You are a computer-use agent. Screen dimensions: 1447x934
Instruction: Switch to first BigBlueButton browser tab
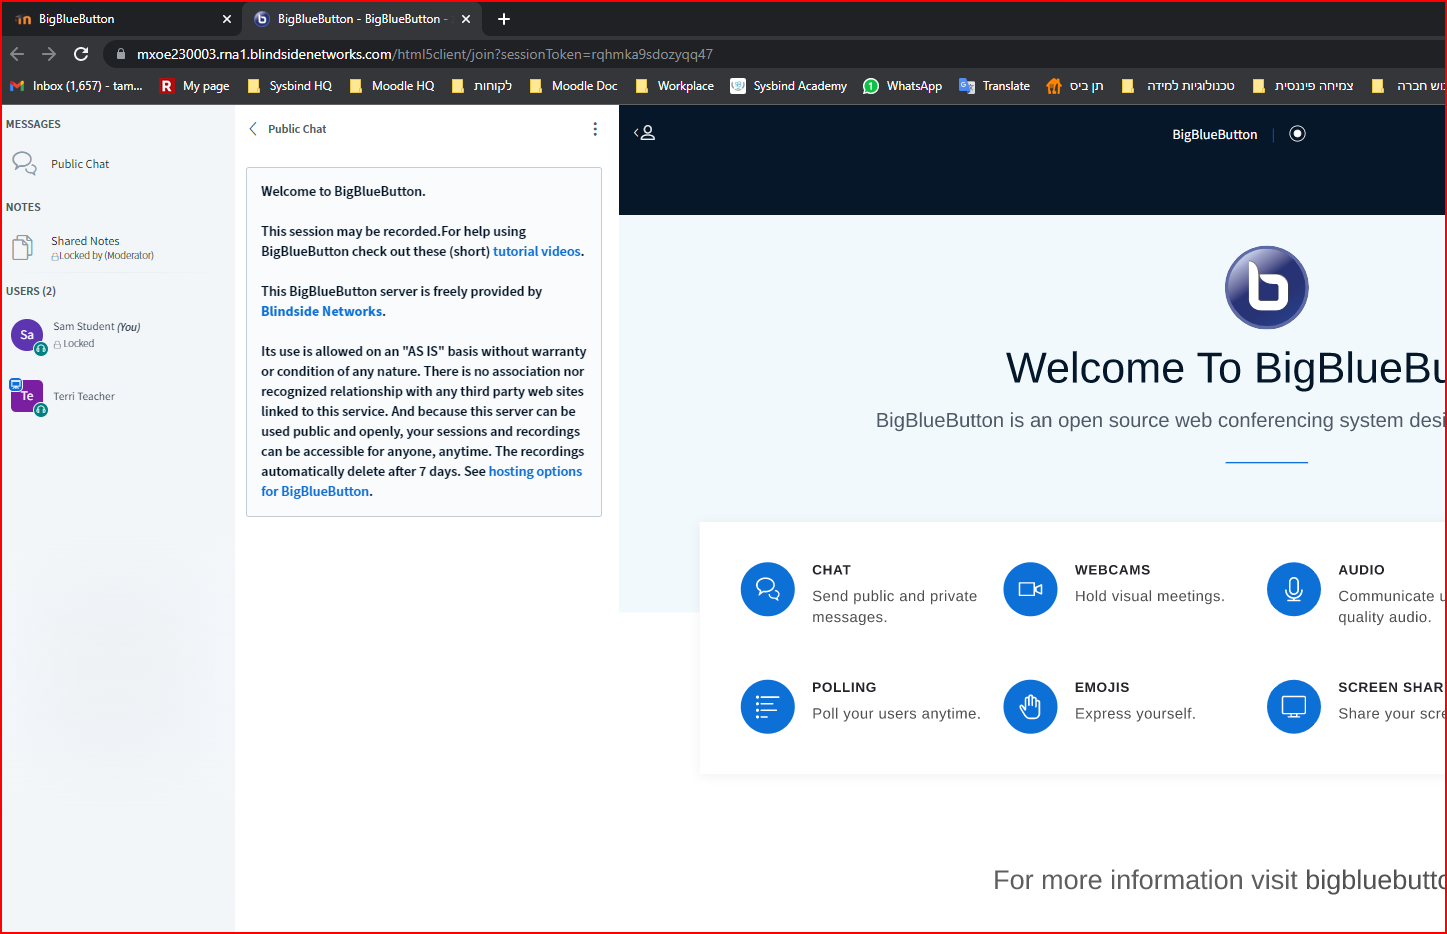pyautogui.click(x=120, y=19)
